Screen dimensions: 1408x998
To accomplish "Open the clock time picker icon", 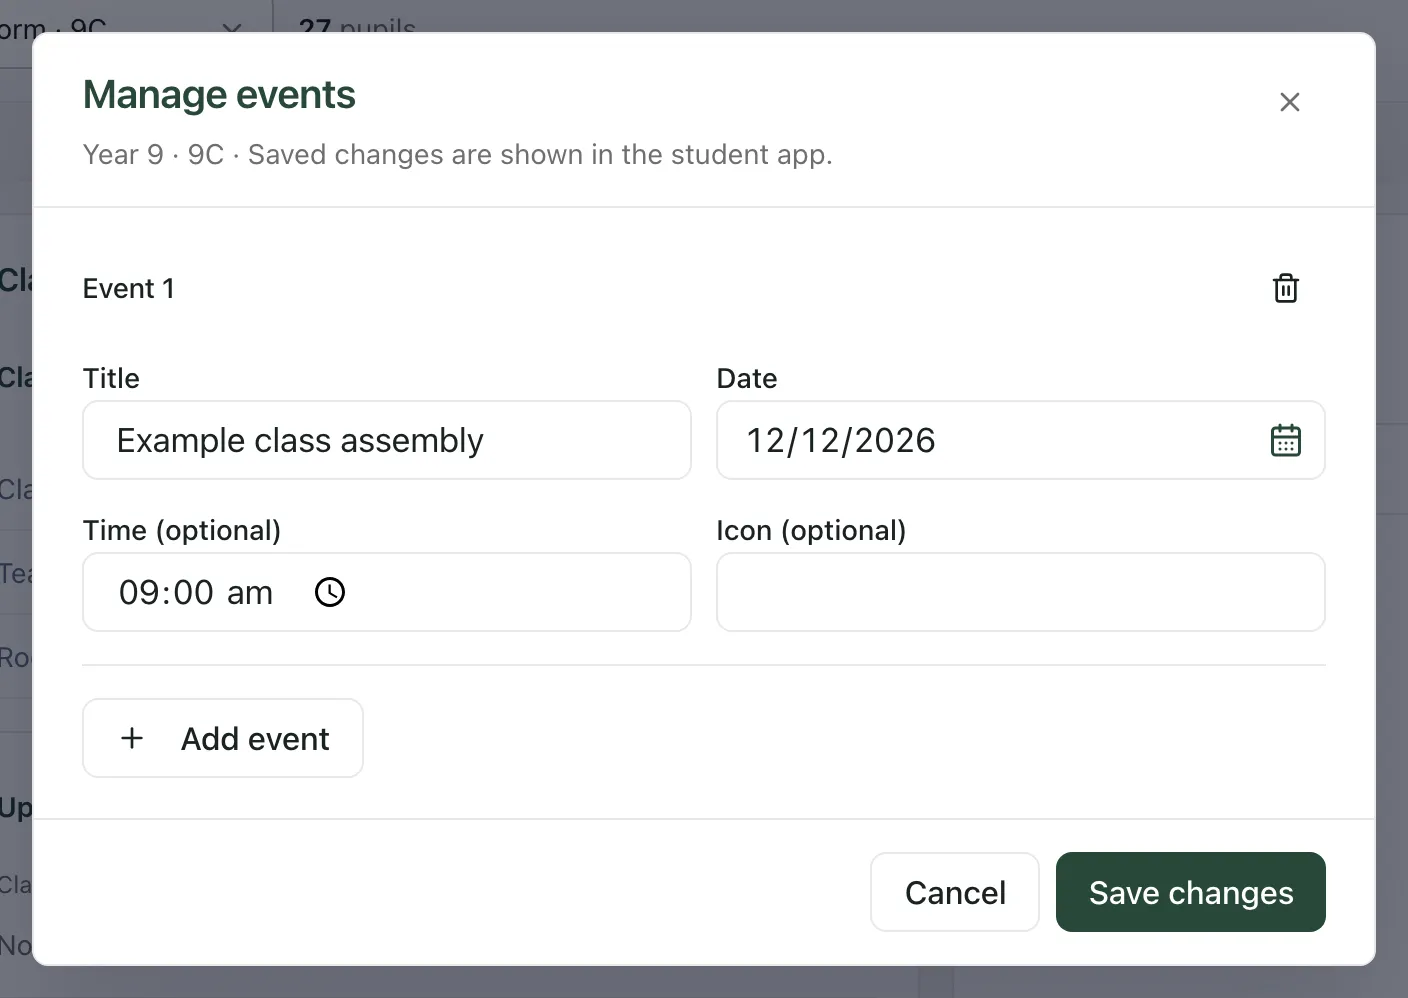I will (330, 592).
